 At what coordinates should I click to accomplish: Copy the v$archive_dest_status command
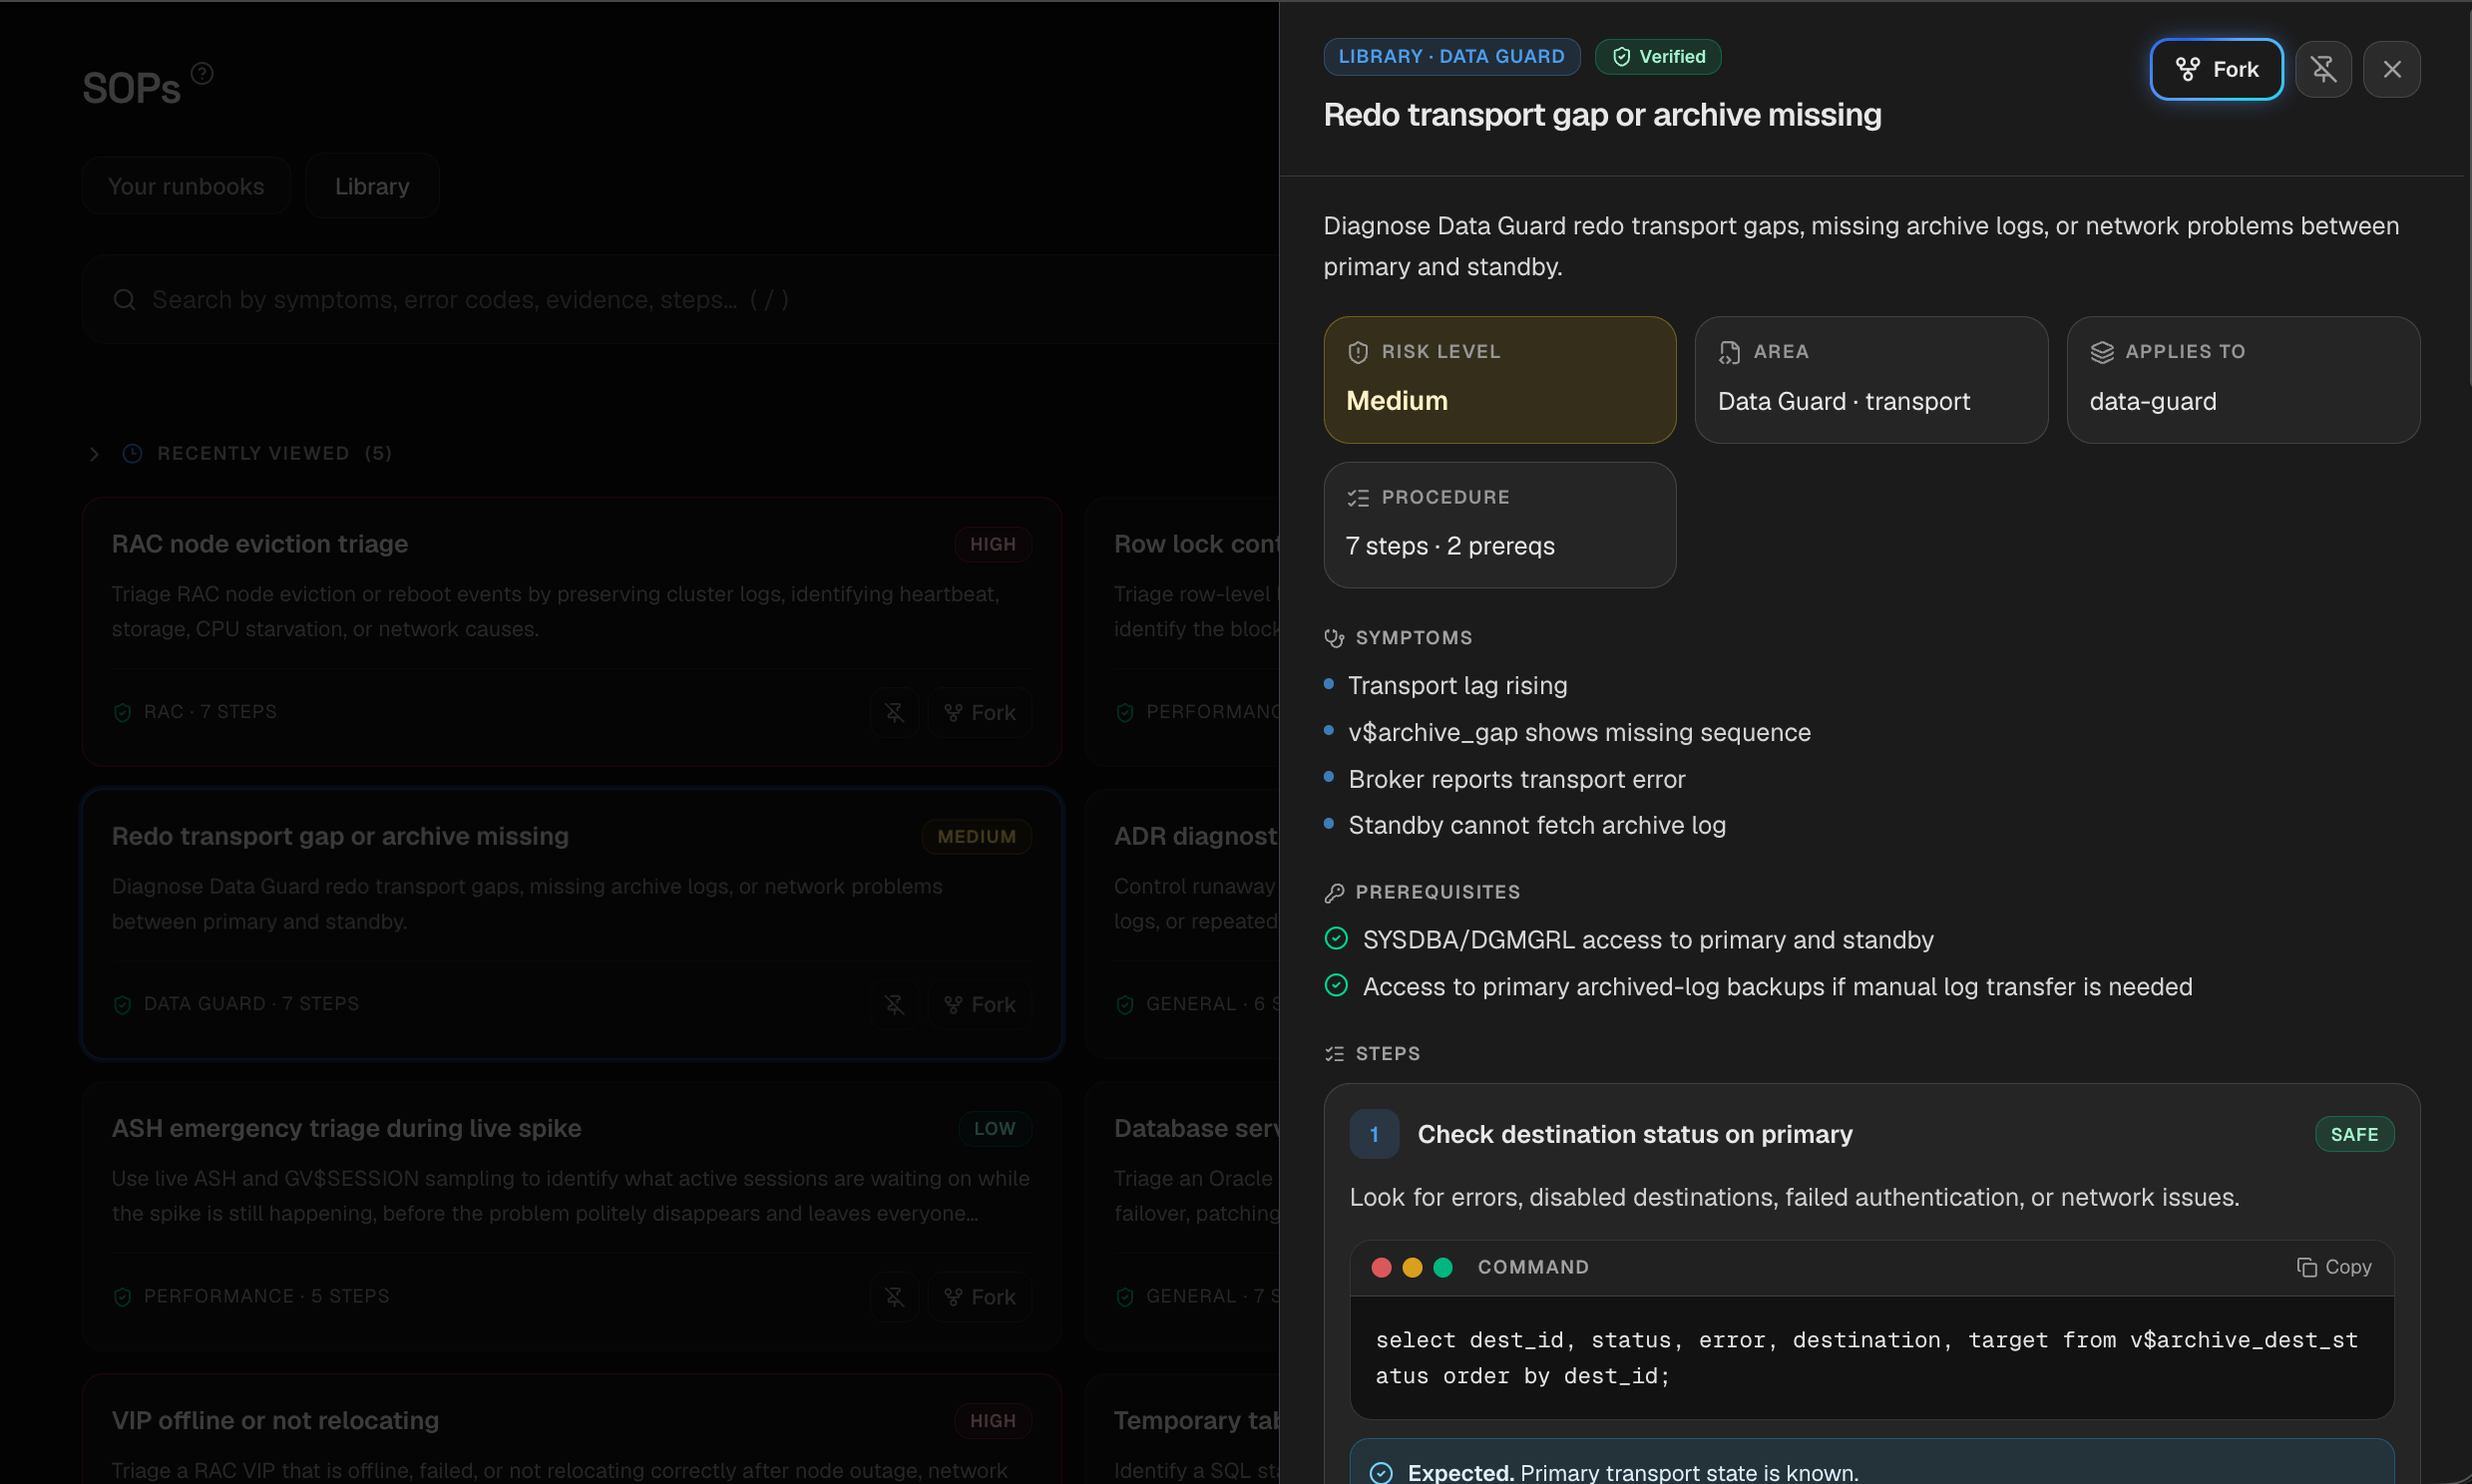point(2334,1267)
